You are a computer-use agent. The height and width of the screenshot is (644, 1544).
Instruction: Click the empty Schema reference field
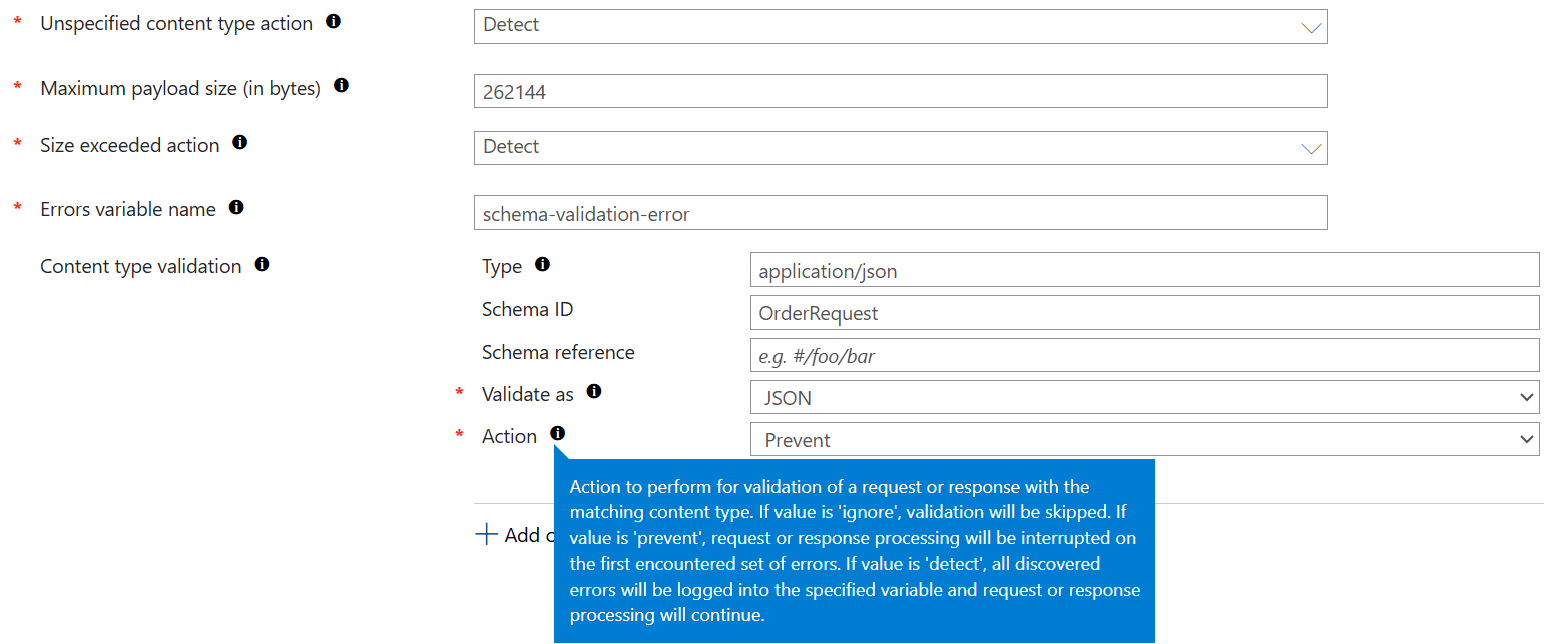[1144, 355]
